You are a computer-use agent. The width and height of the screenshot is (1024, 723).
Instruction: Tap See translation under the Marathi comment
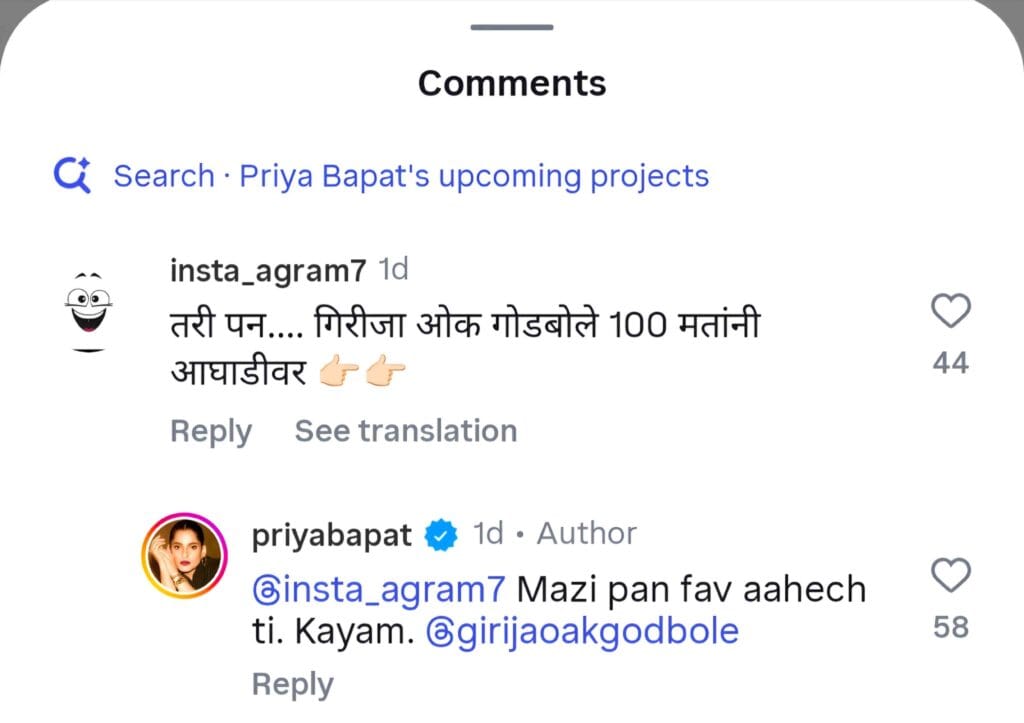[x=405, y=432]
